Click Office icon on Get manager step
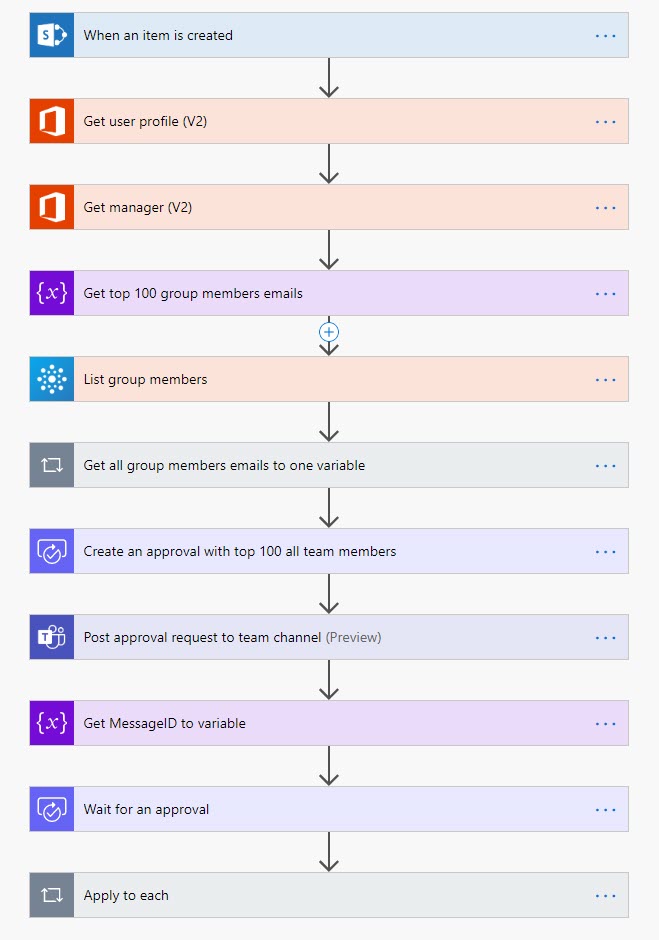Screen dimensions: 659x940 click(51, 207)
